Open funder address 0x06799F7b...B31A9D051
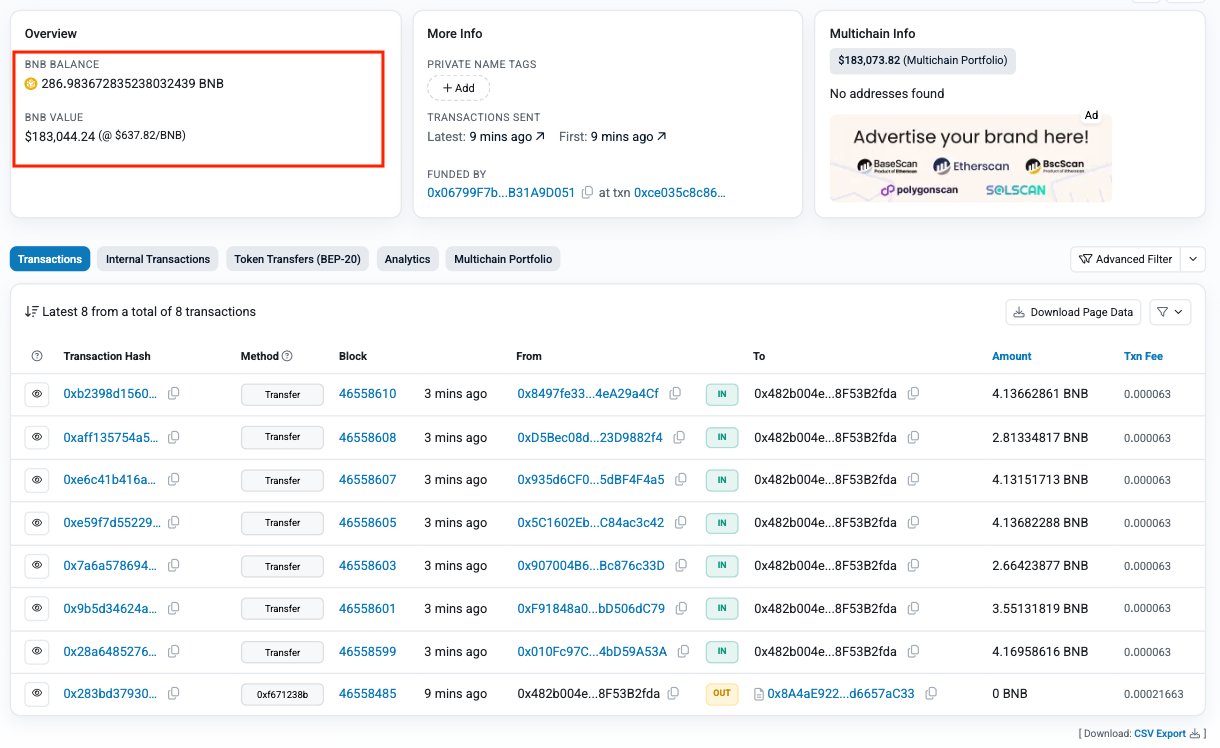The width and height of the screenshot is (1220, 748). tap(501, 192)
